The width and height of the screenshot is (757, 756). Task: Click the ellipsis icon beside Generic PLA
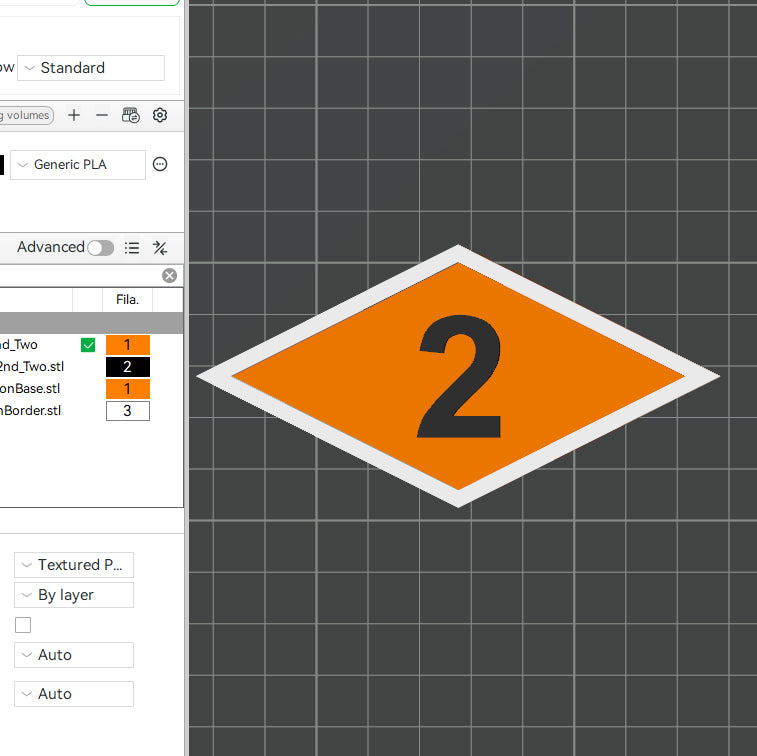160,165
